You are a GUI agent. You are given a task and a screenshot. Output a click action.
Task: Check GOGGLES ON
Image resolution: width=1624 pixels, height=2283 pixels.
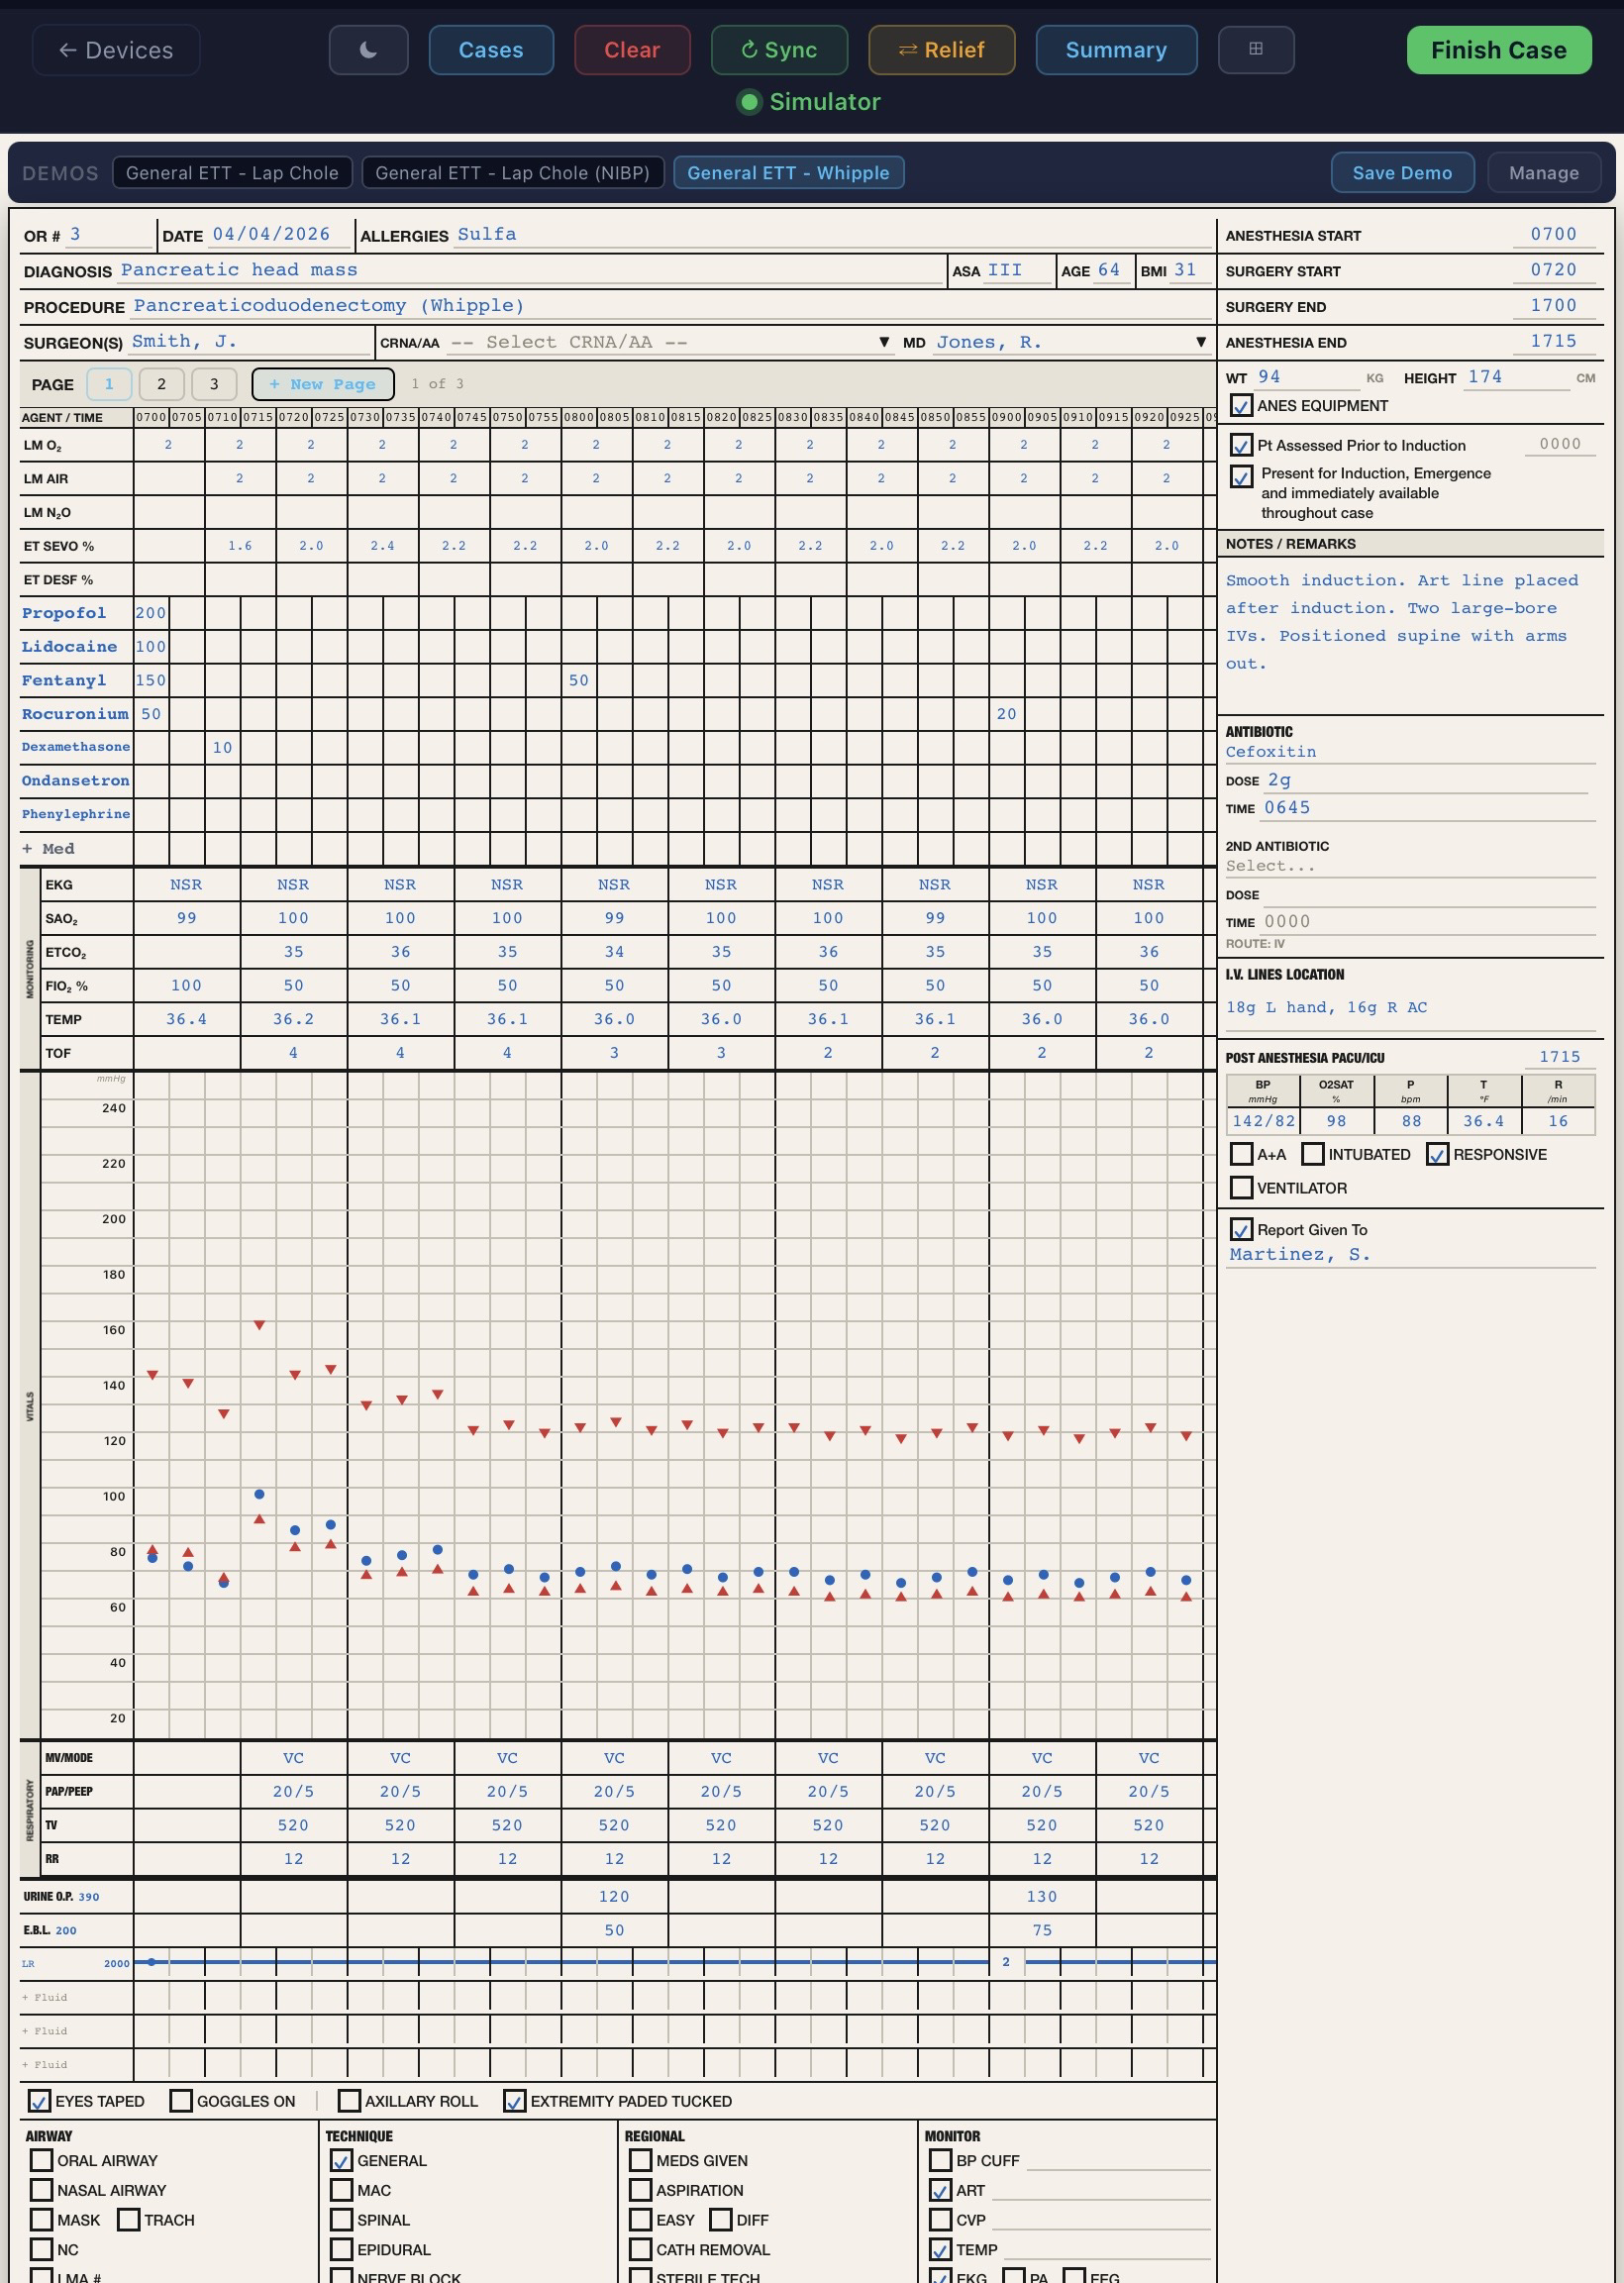181,2101
